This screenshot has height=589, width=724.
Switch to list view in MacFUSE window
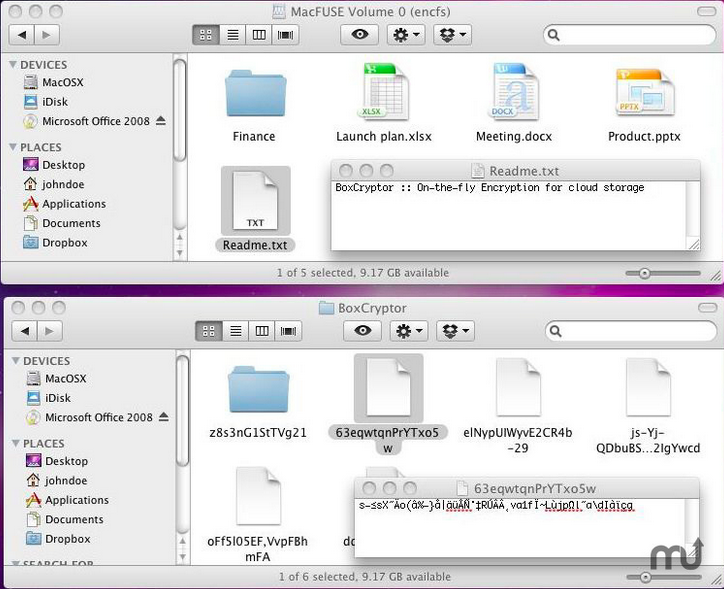tap(233, 35)
